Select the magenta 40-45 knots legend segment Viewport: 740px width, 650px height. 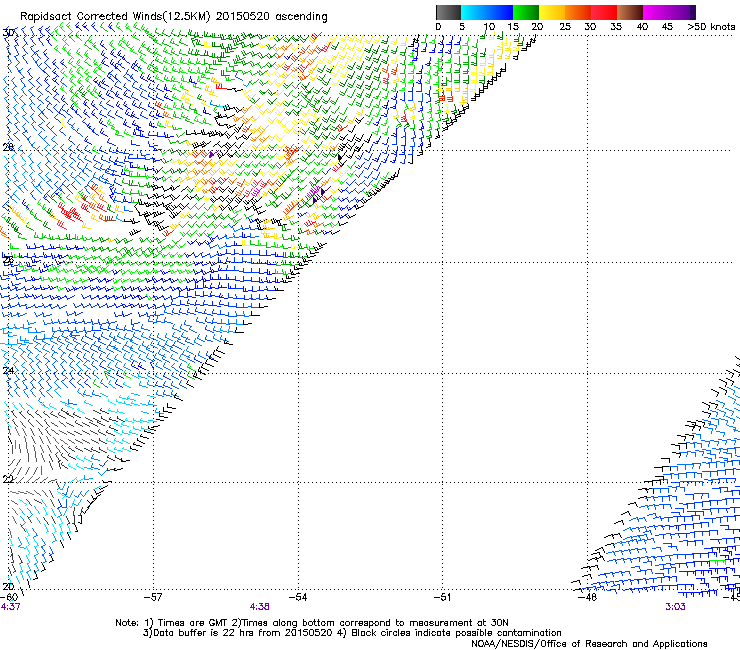(x=656, y=12)
